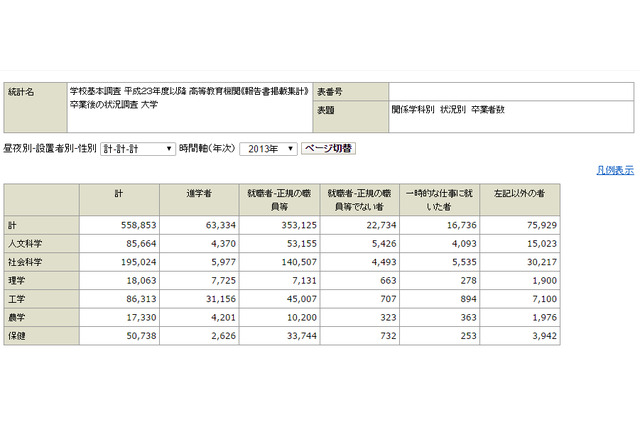Open the 凡例表示 link
This screenshot has height=426, width=640.
coord(615,170)
